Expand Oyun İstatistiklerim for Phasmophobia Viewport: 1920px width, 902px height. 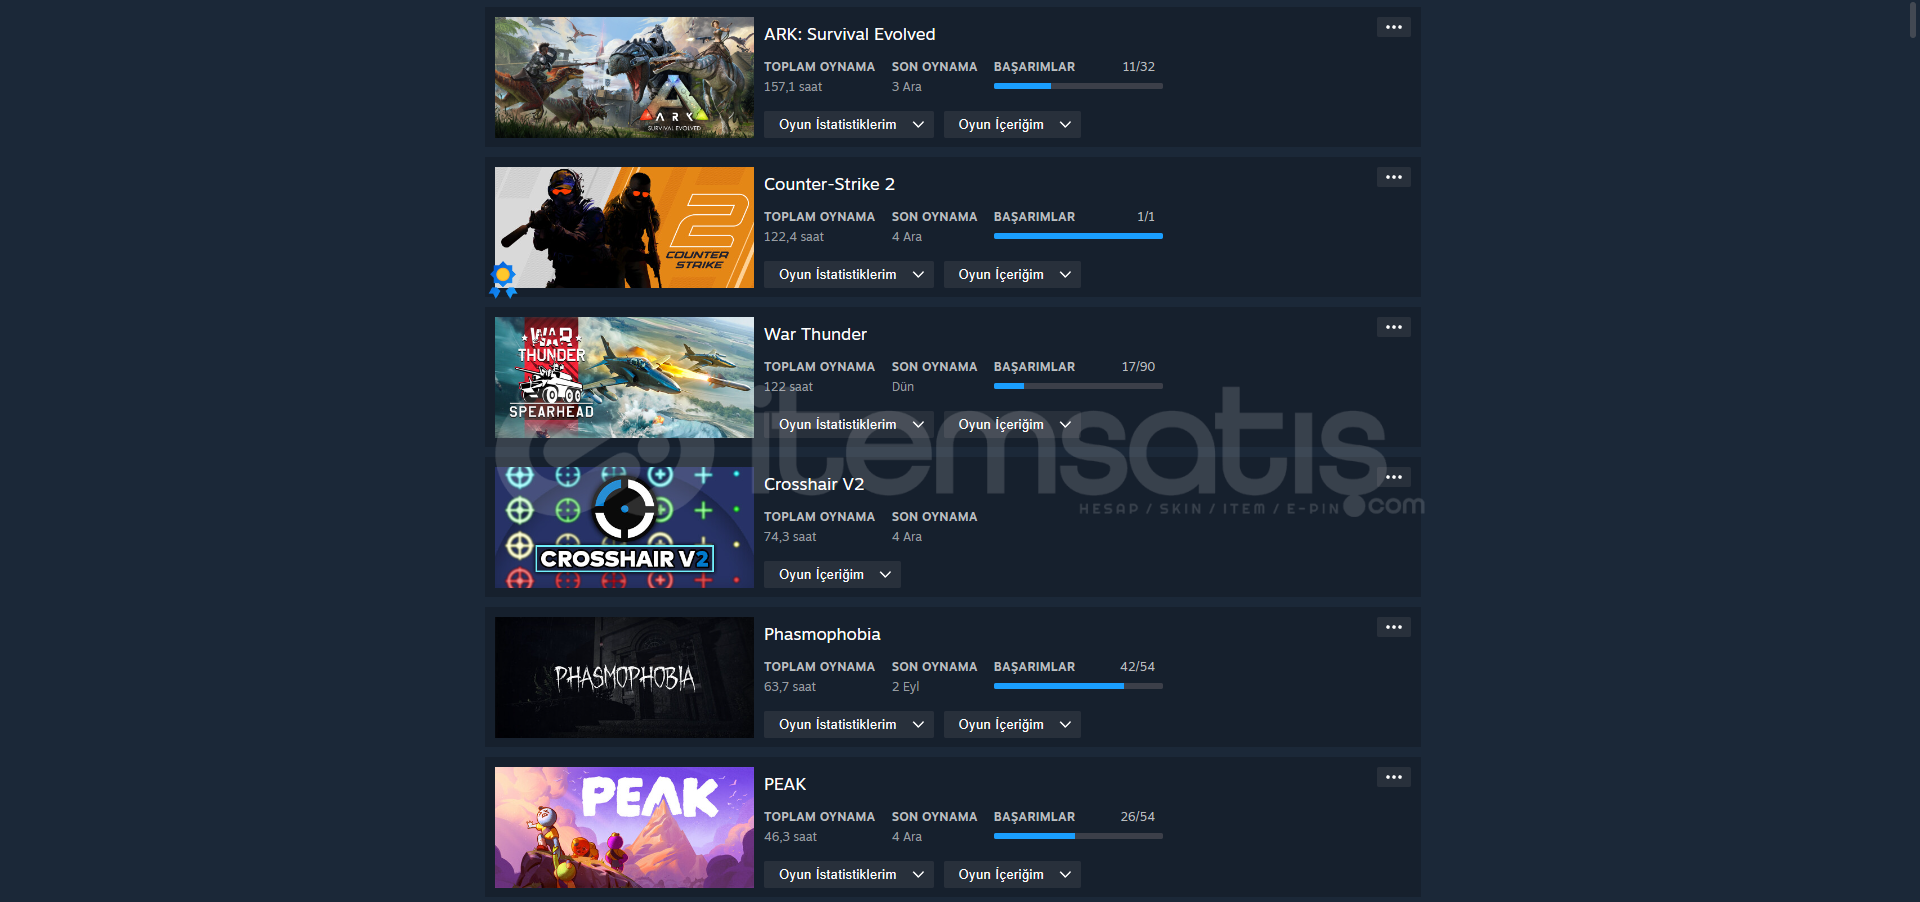pyautogui.click(x=848, y=724)
